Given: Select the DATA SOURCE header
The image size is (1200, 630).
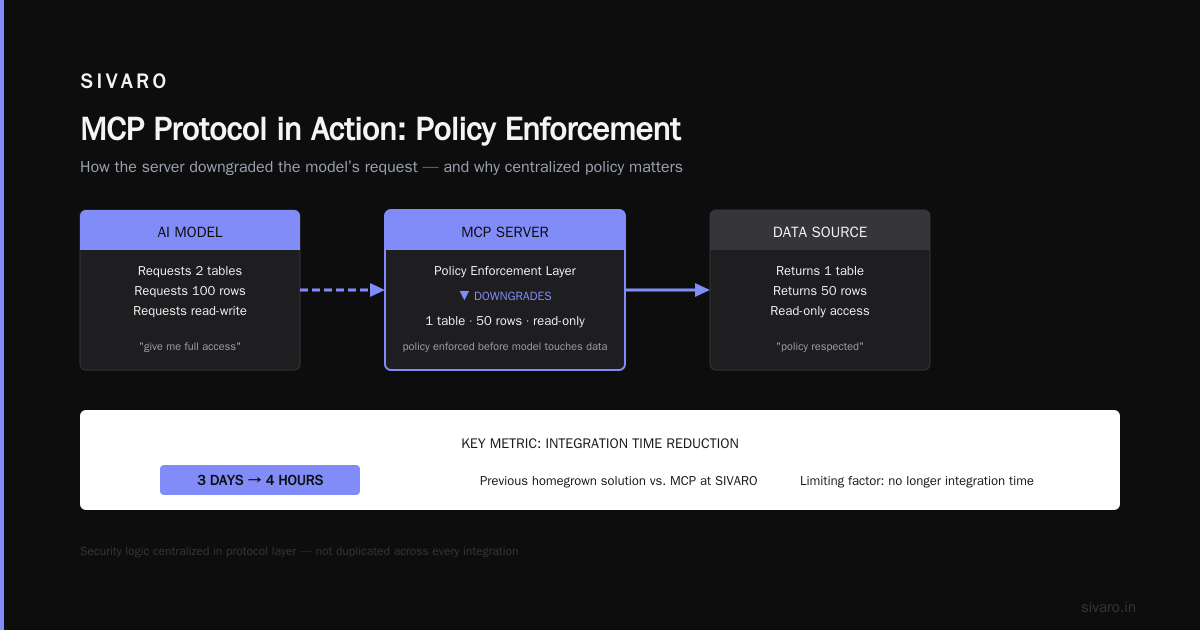Looking at the screenshot, I should 820,231.
